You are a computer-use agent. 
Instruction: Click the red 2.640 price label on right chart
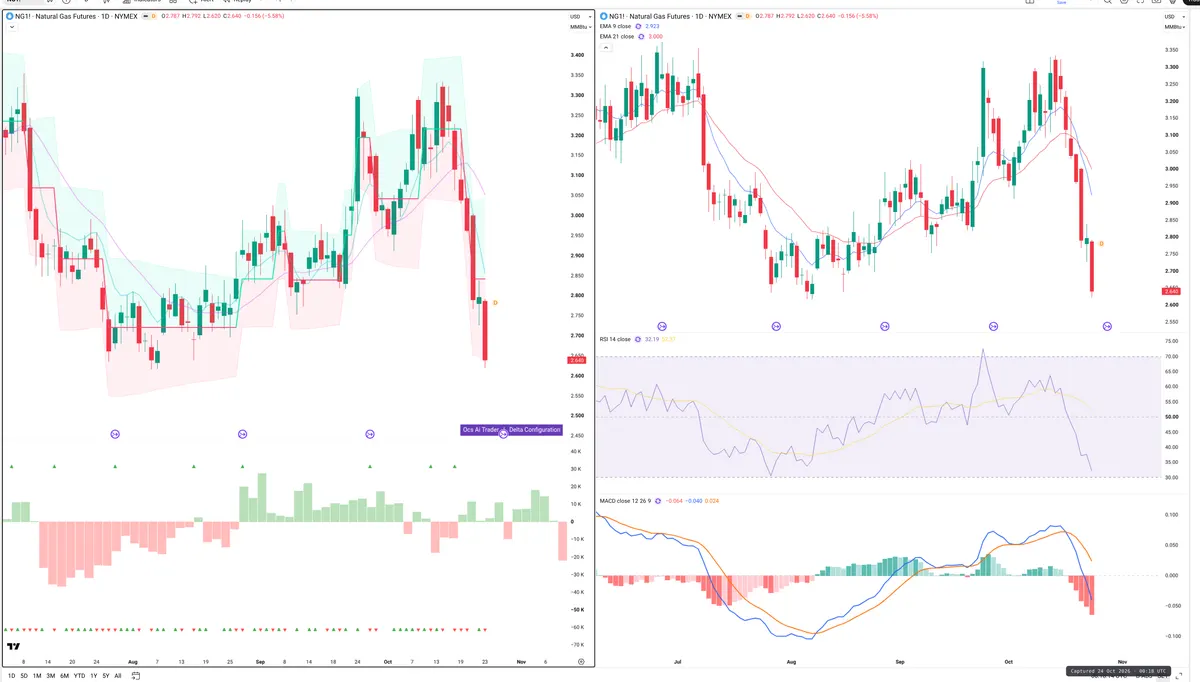tap(1172, 291)
